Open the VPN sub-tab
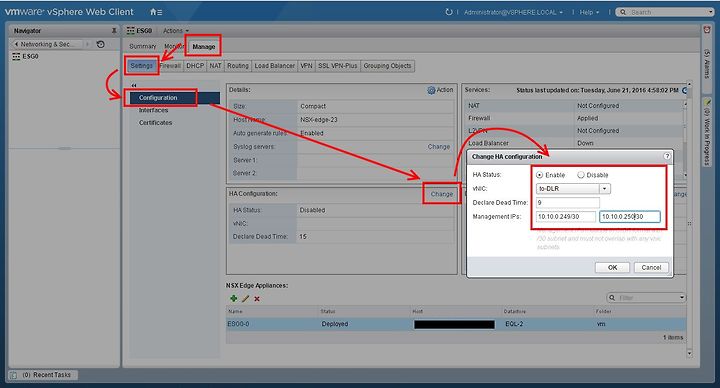This screenshot has width=720, height=388. (306, 66)
